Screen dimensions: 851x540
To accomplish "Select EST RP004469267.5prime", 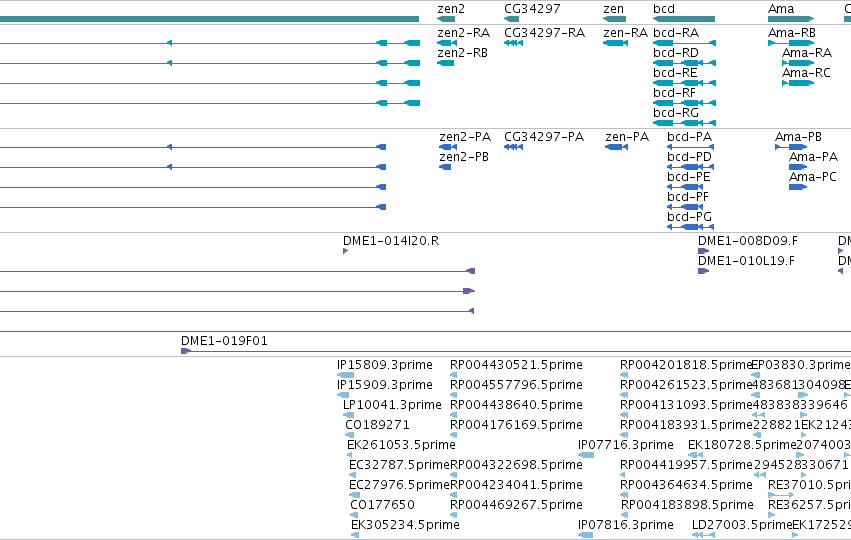I will [x=454, y=516].
